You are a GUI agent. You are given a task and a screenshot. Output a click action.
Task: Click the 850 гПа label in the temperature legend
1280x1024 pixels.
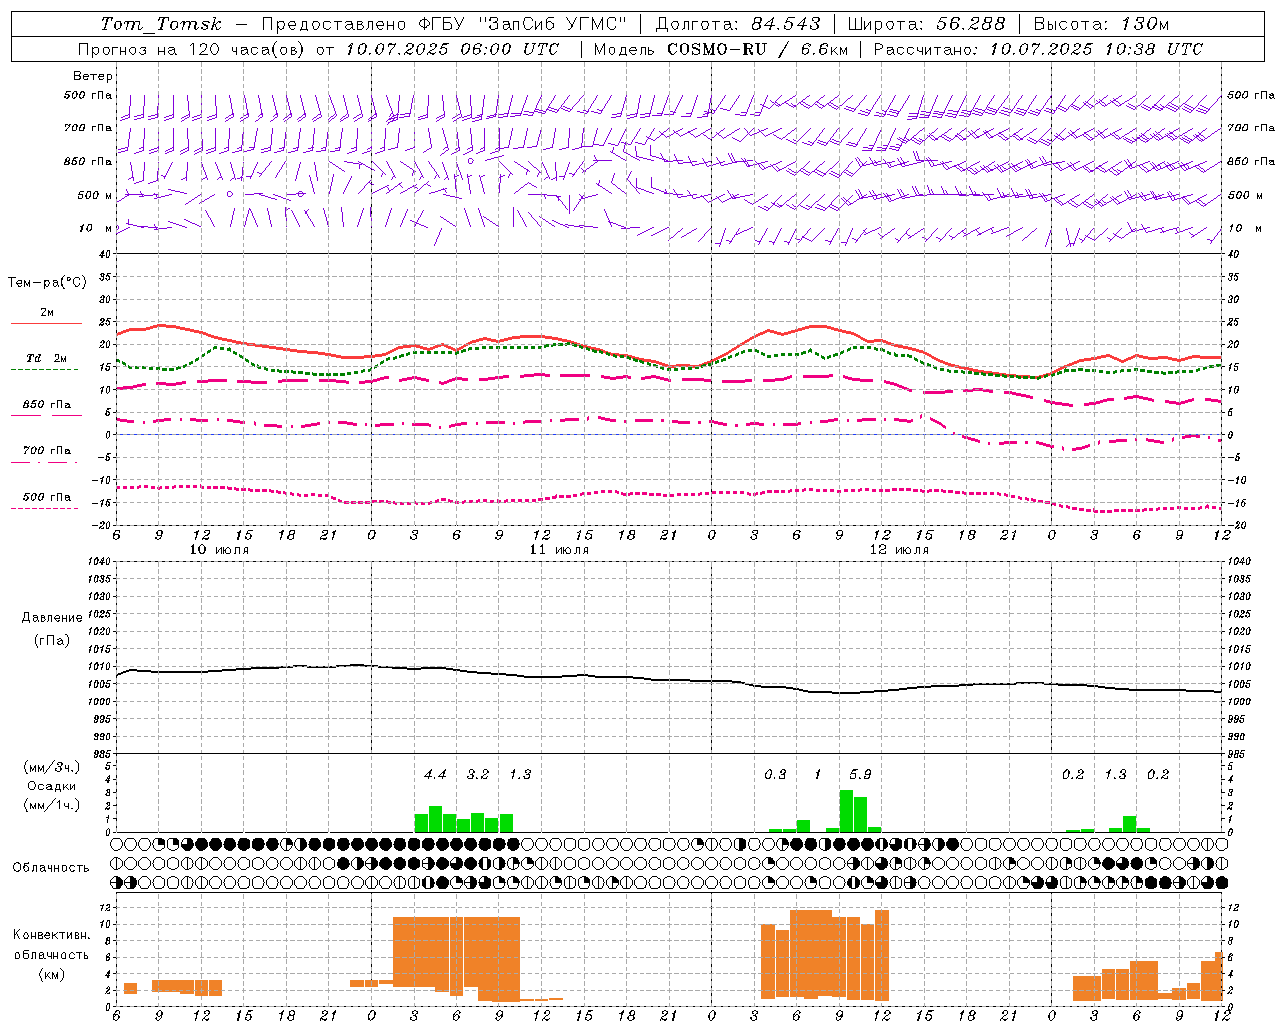(47, 405)
